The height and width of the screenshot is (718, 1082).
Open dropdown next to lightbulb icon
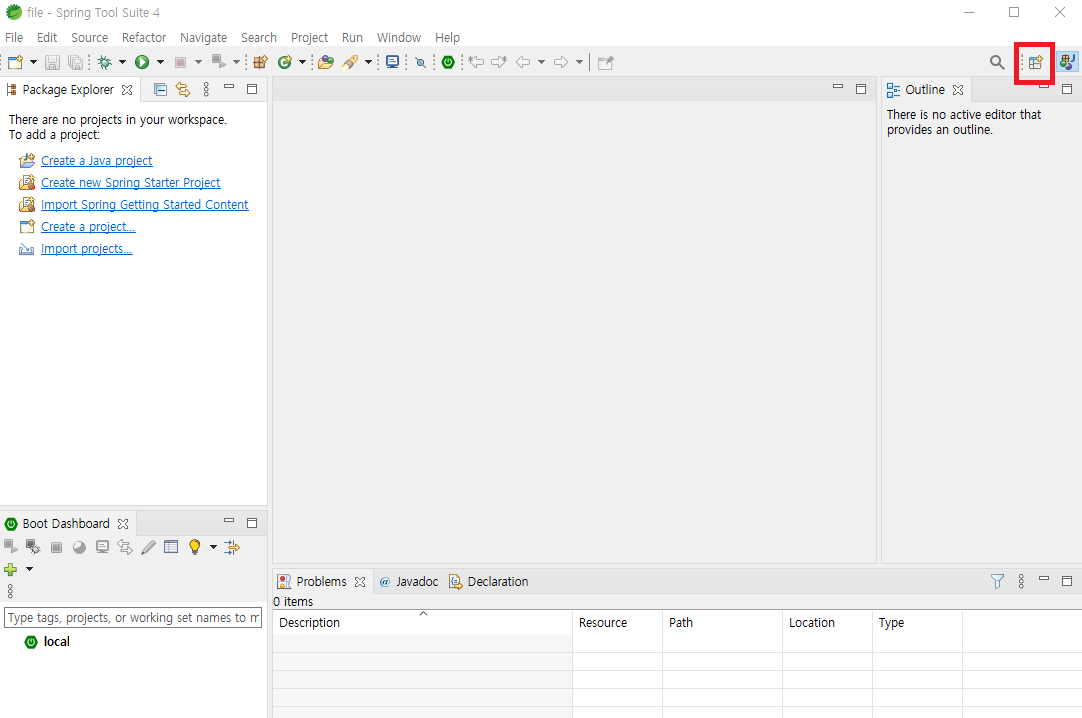pyautogui.click(x=213, y=547)
